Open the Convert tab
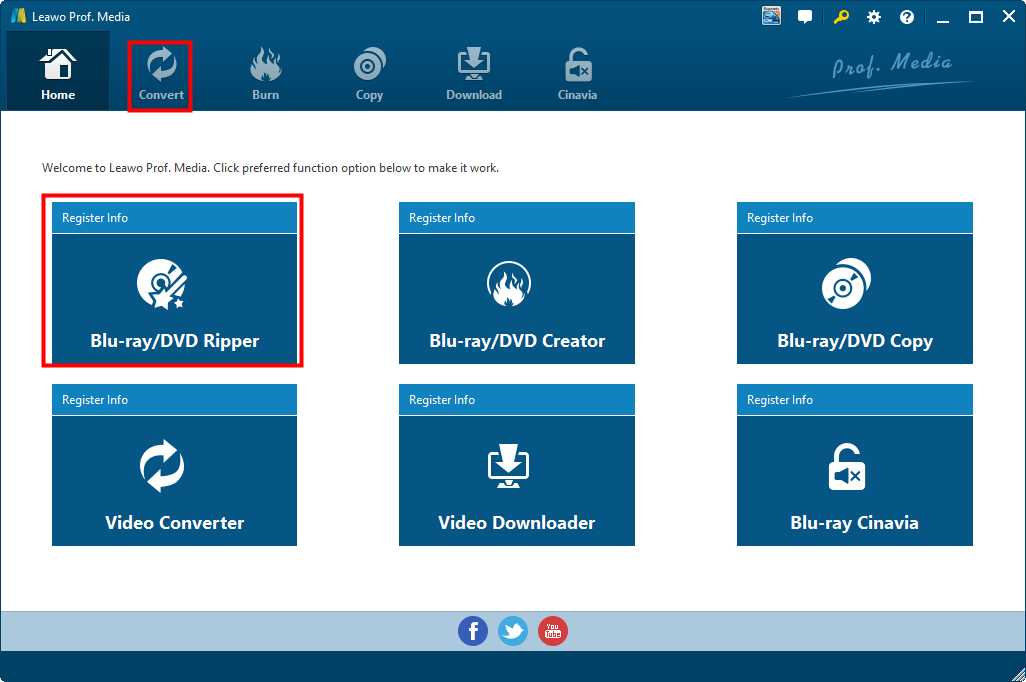This screenshot has height=682, width=1026. tap(161, 75)
